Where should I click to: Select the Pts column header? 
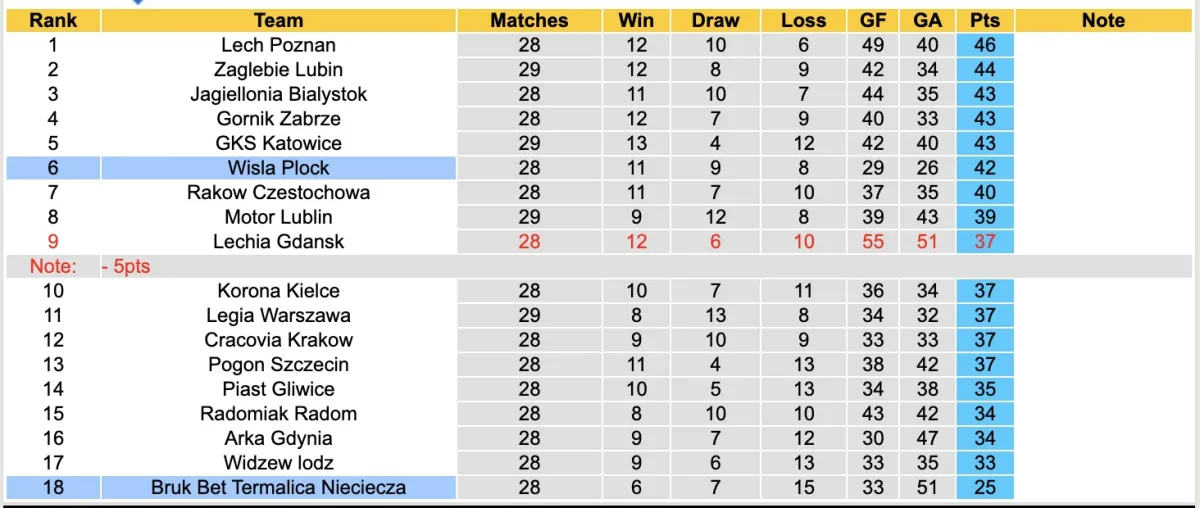[984, 20]
